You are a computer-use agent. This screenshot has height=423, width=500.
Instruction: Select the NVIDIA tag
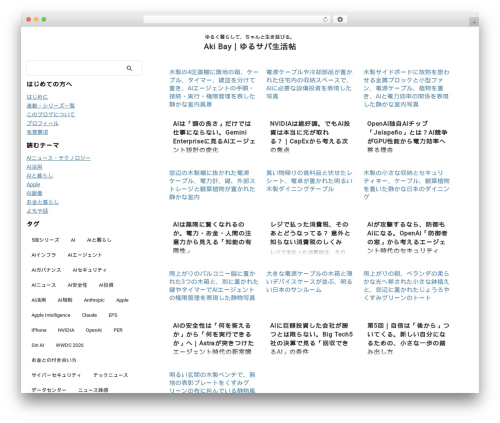coord(66,330)
